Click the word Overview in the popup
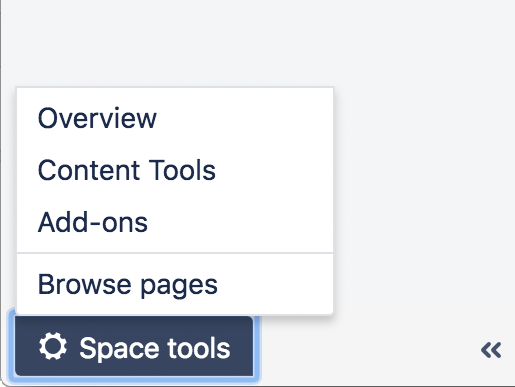Screen dimensions: 515x387 pyautogui.click(x=97, y=118)
